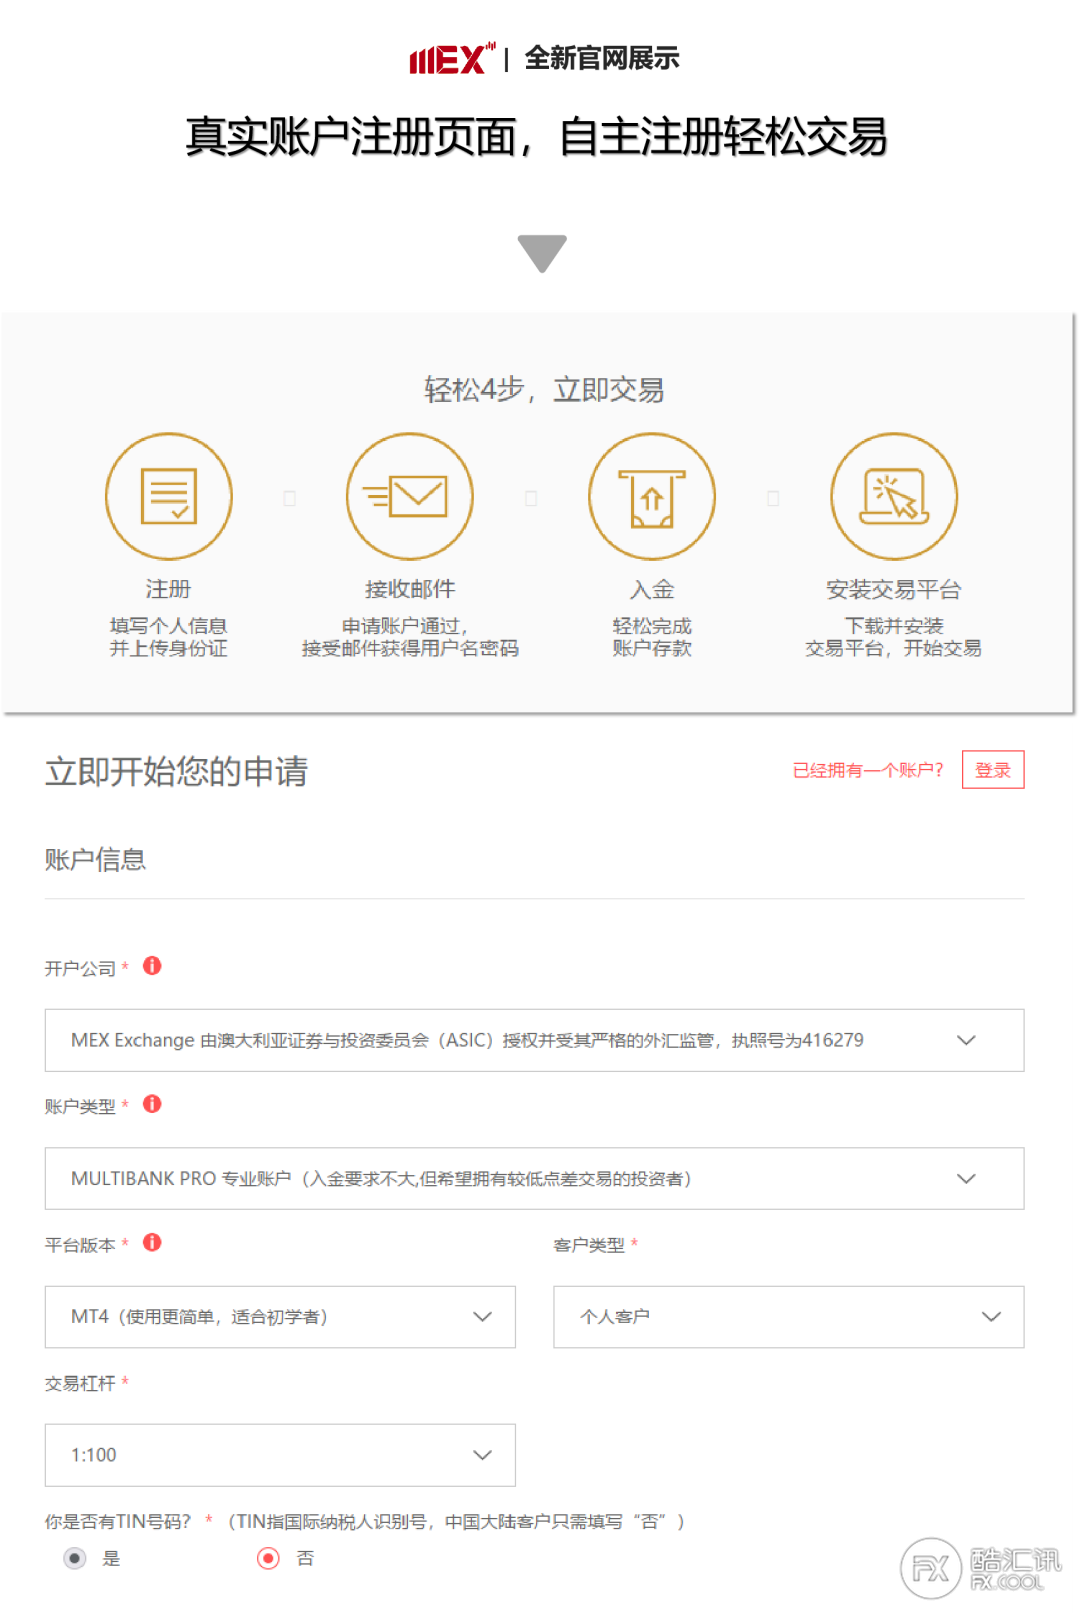
Task: Click the 下载并安装交易平台 description
Action: coord(894,637)
